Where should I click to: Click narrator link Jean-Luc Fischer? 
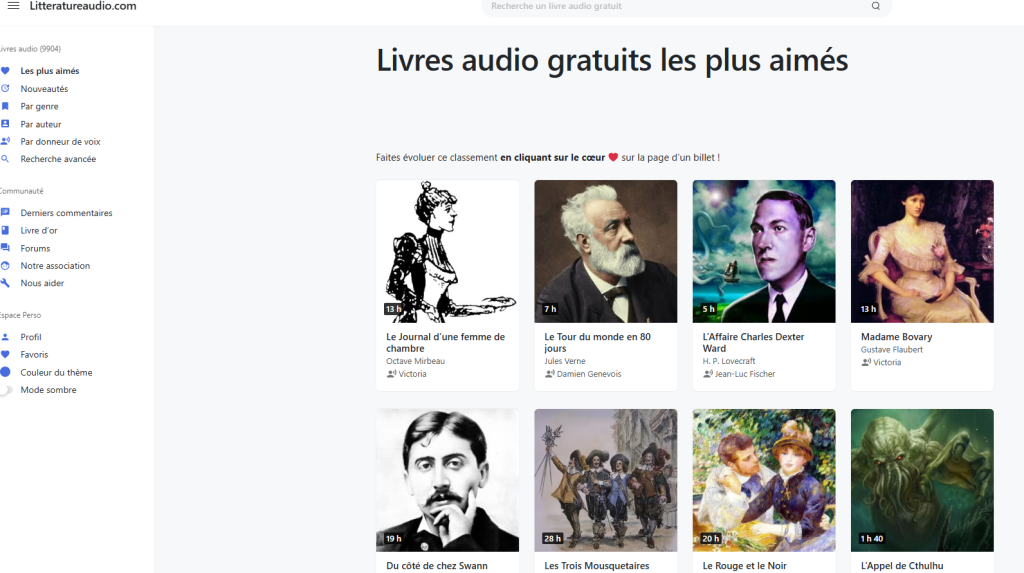744,374
